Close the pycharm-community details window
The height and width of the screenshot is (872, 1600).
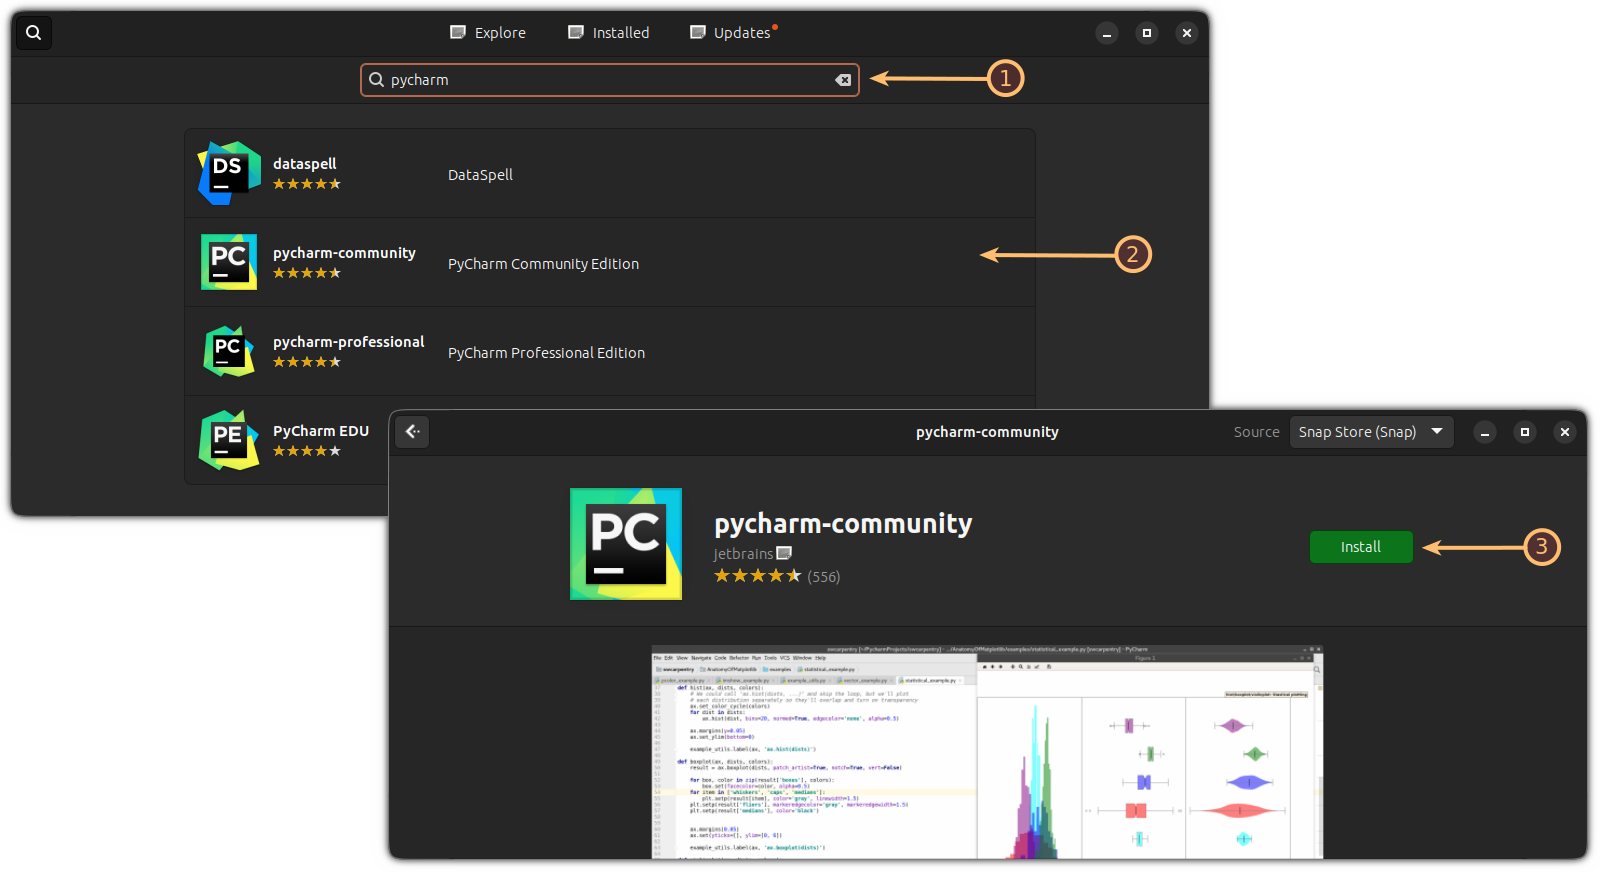pos(1565,432)
